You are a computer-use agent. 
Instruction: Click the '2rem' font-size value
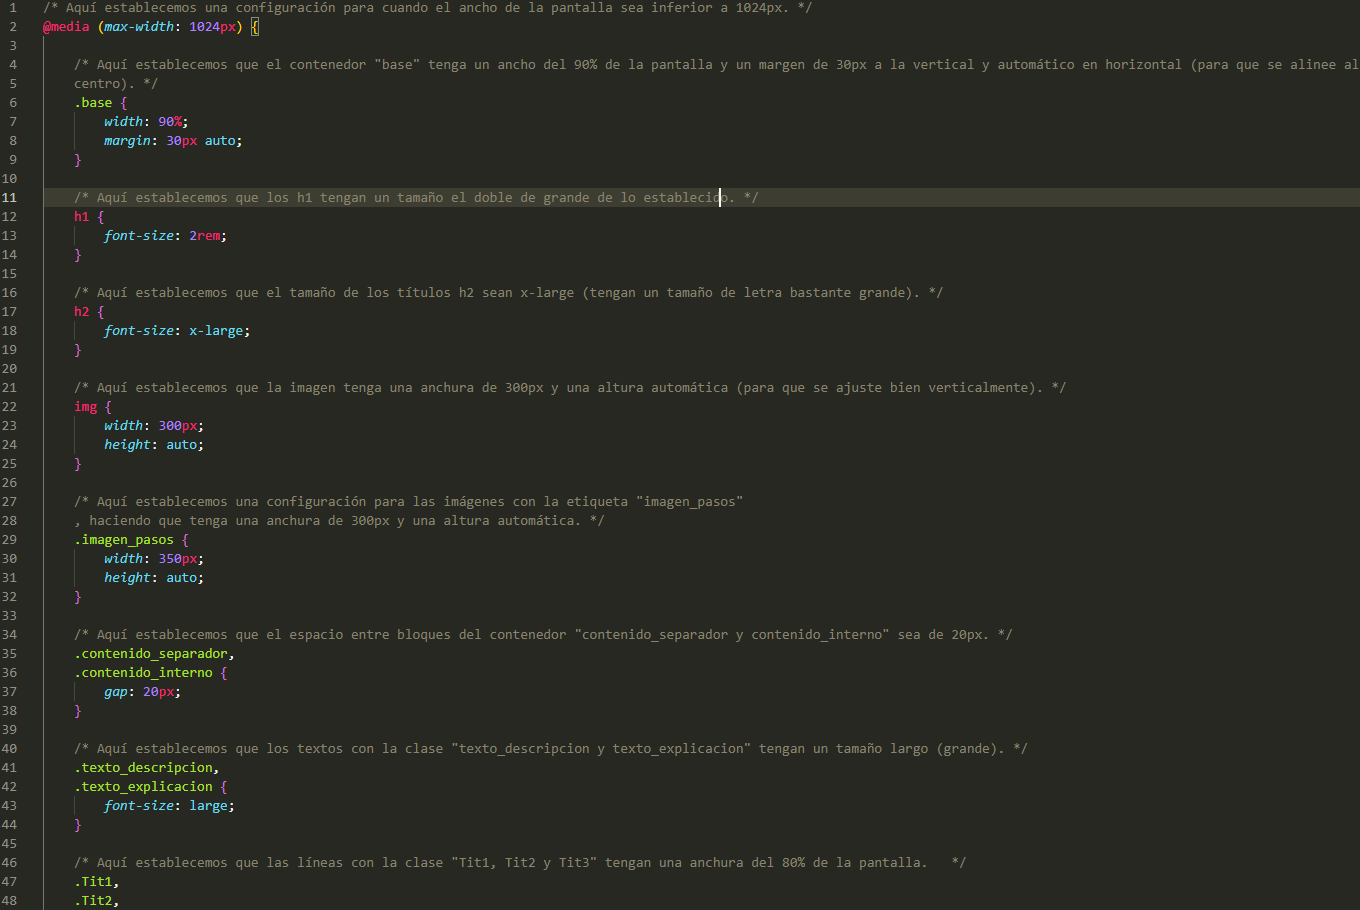(x=205, y=236)
